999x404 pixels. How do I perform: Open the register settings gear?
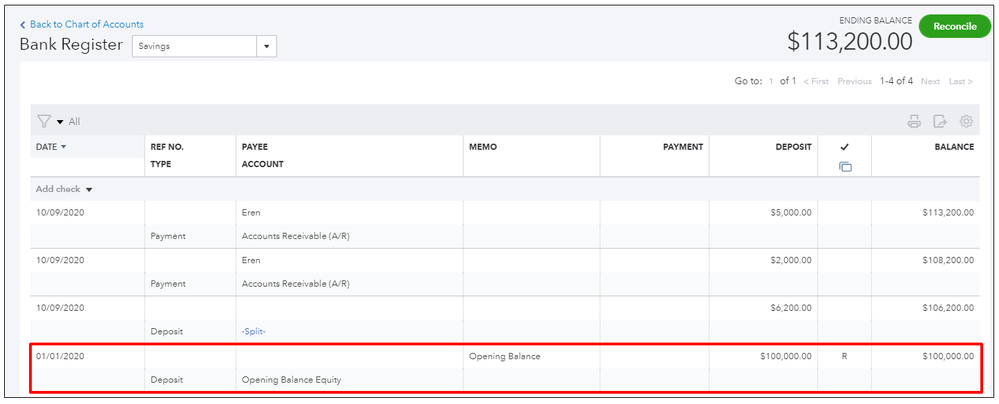click(966, 122)
